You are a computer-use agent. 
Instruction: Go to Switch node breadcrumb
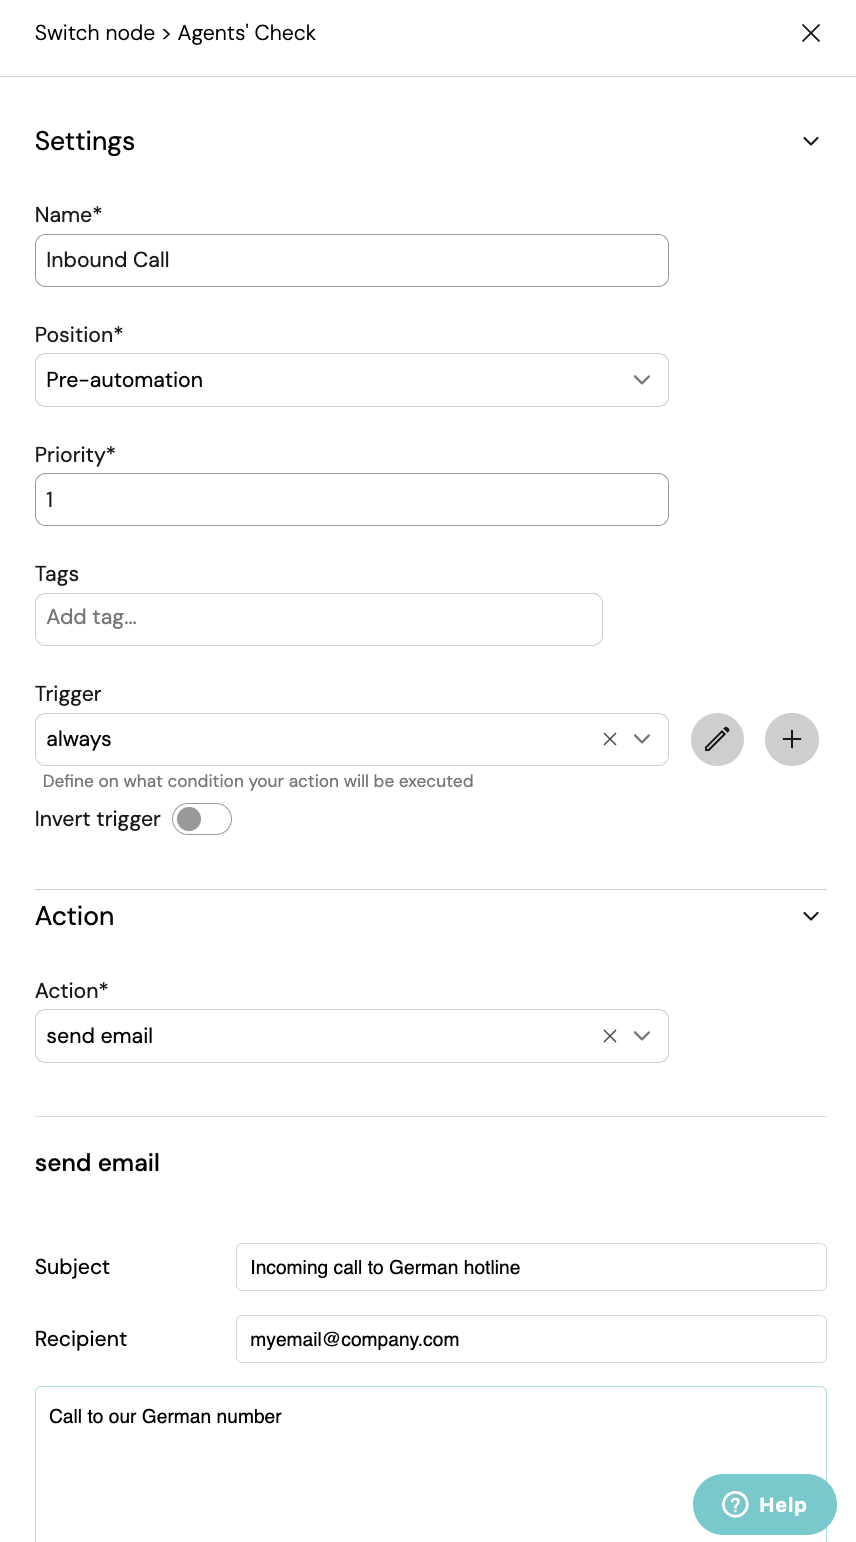pyautogui.click(x=95, y=33)
